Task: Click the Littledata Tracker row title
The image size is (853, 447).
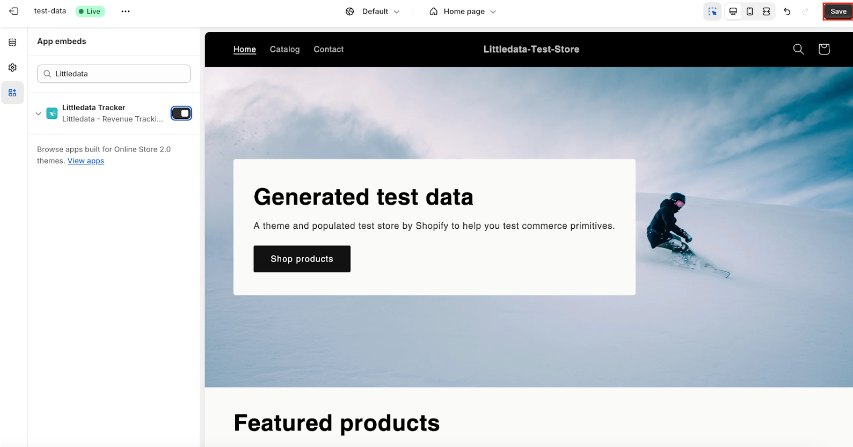Action: click(x=94, y=108)
